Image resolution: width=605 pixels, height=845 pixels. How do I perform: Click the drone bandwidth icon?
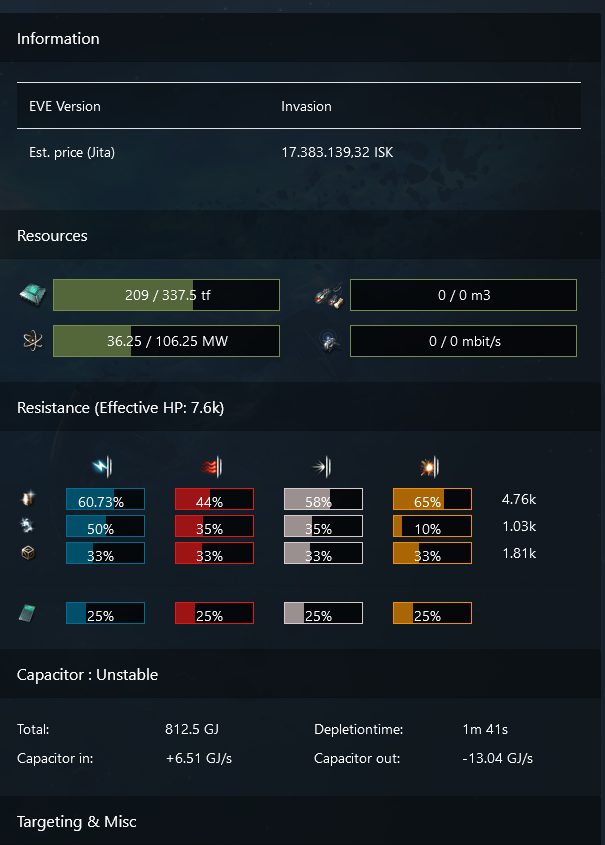pyautogui.click(x=330, y=340)
